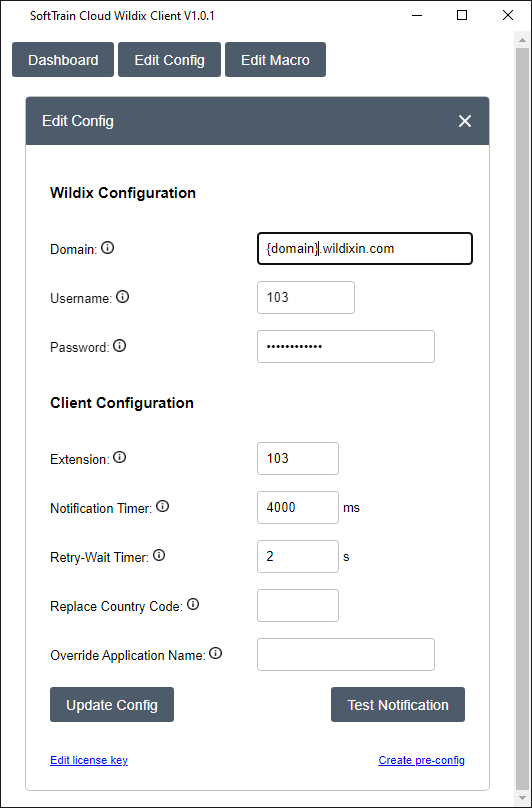Screen dimensions: 532x808
Task: Click the Update Config button
Action: (112, 704)
